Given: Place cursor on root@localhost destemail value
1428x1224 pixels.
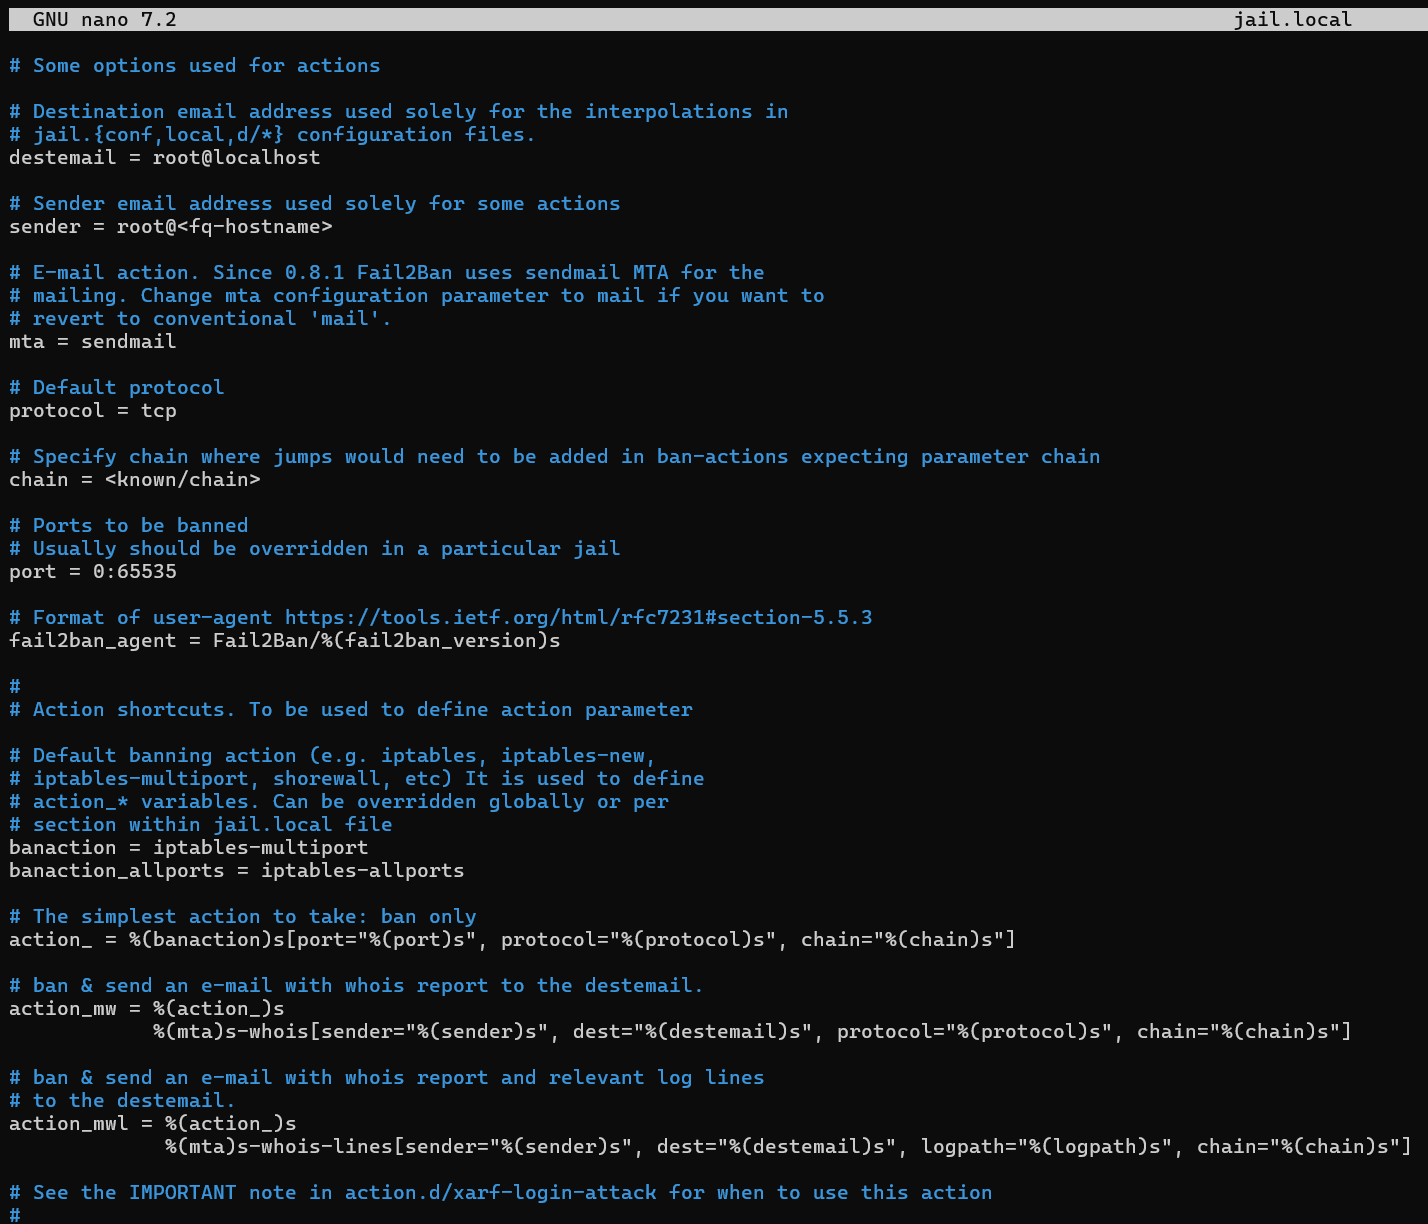Looking at the screenshot, I should (236, 158).
